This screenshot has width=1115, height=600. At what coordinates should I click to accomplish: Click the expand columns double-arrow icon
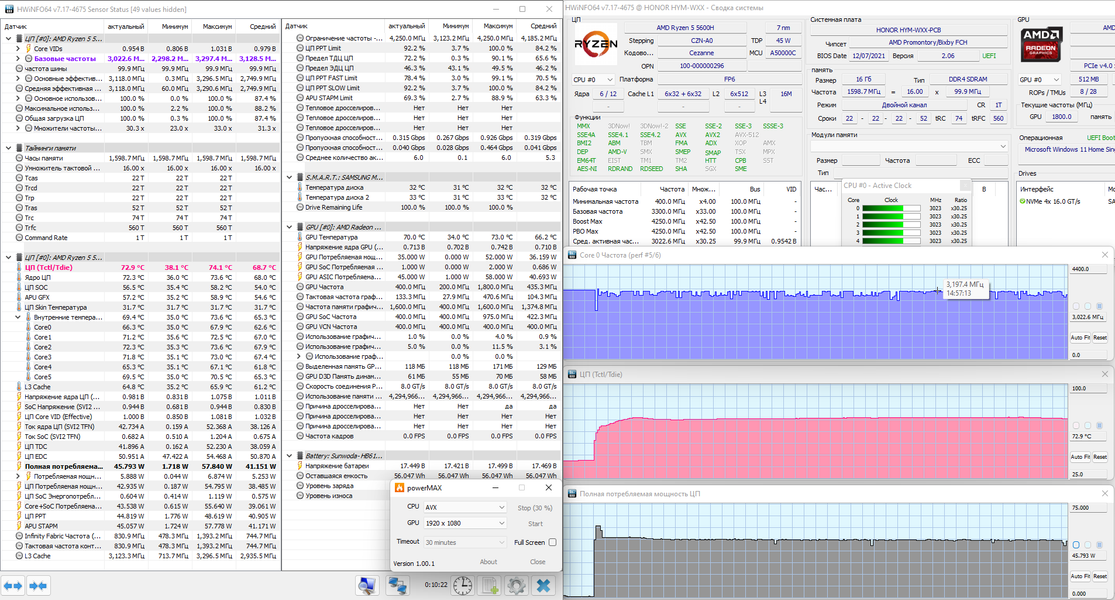pyautogui.click(x=13, y=586)
